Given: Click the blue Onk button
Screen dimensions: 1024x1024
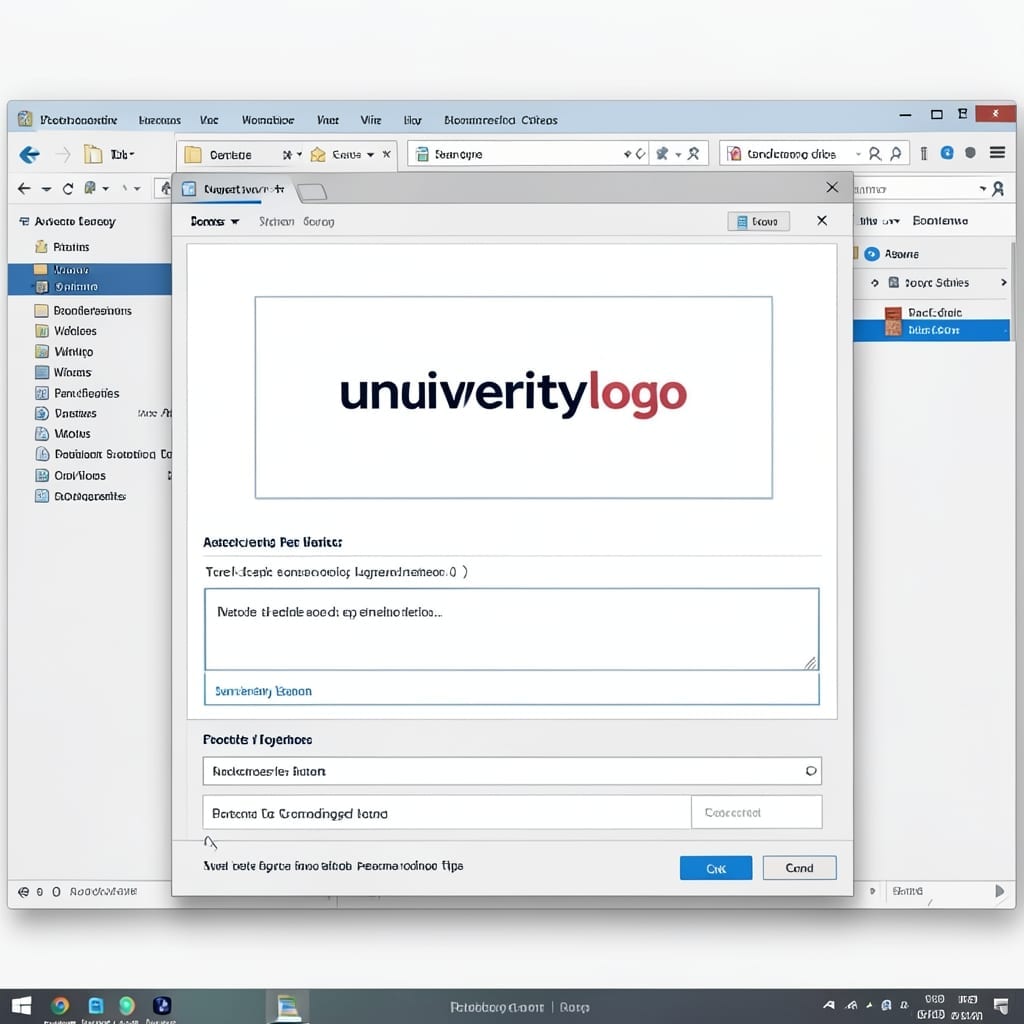Looking at the screenshot, I should (716, 868).
